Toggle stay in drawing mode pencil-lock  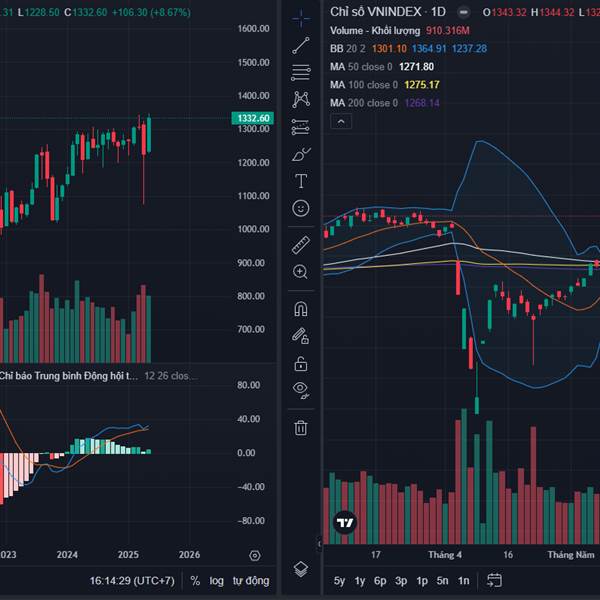coord(301,336)
